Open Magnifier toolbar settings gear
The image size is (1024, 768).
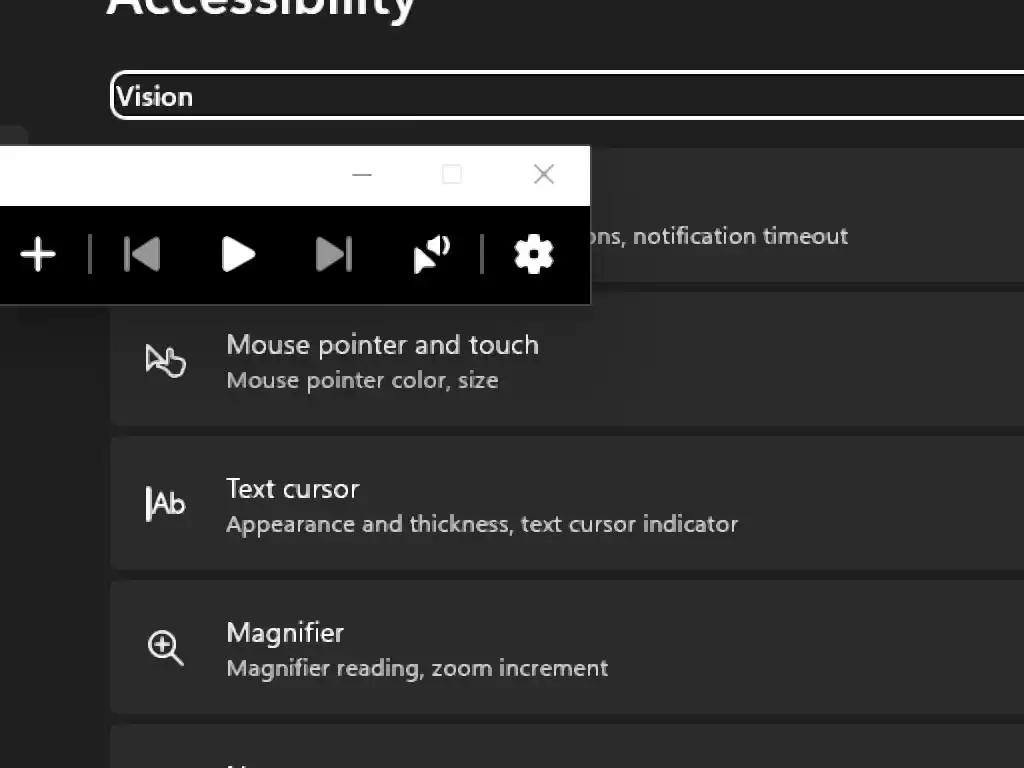(x=534, y=255)
